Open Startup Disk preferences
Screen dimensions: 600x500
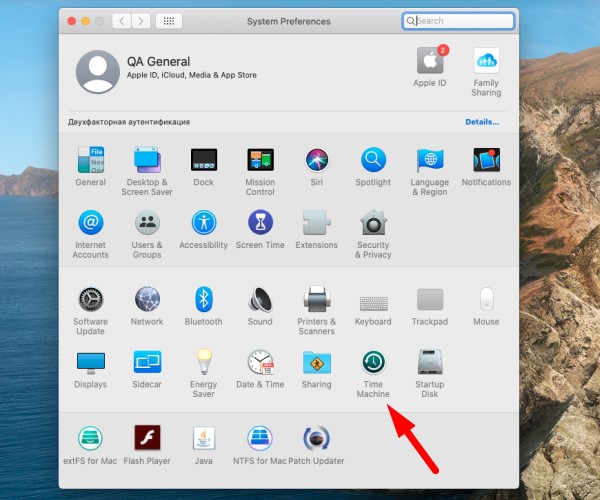(x=430, y=362)
